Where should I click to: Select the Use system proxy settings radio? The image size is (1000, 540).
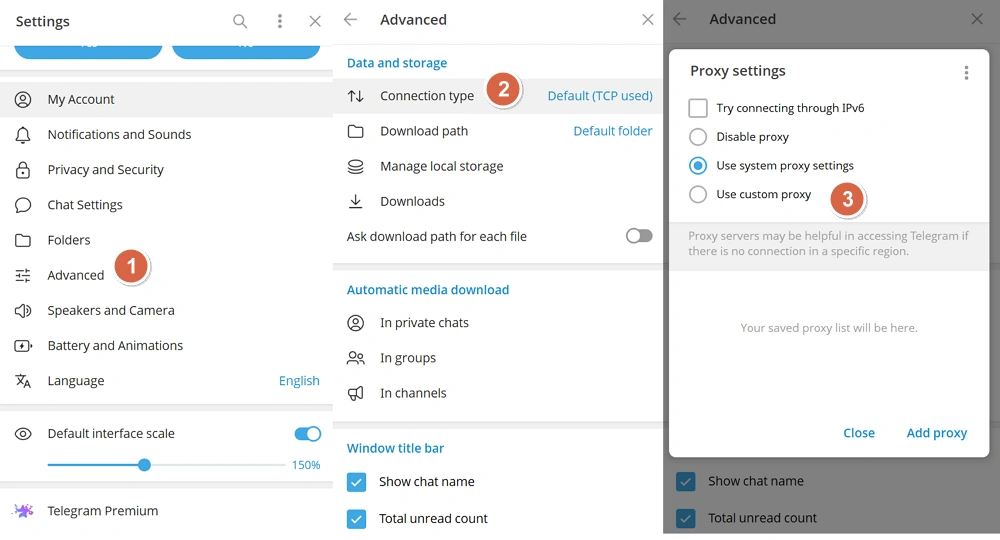pos(698,166)
